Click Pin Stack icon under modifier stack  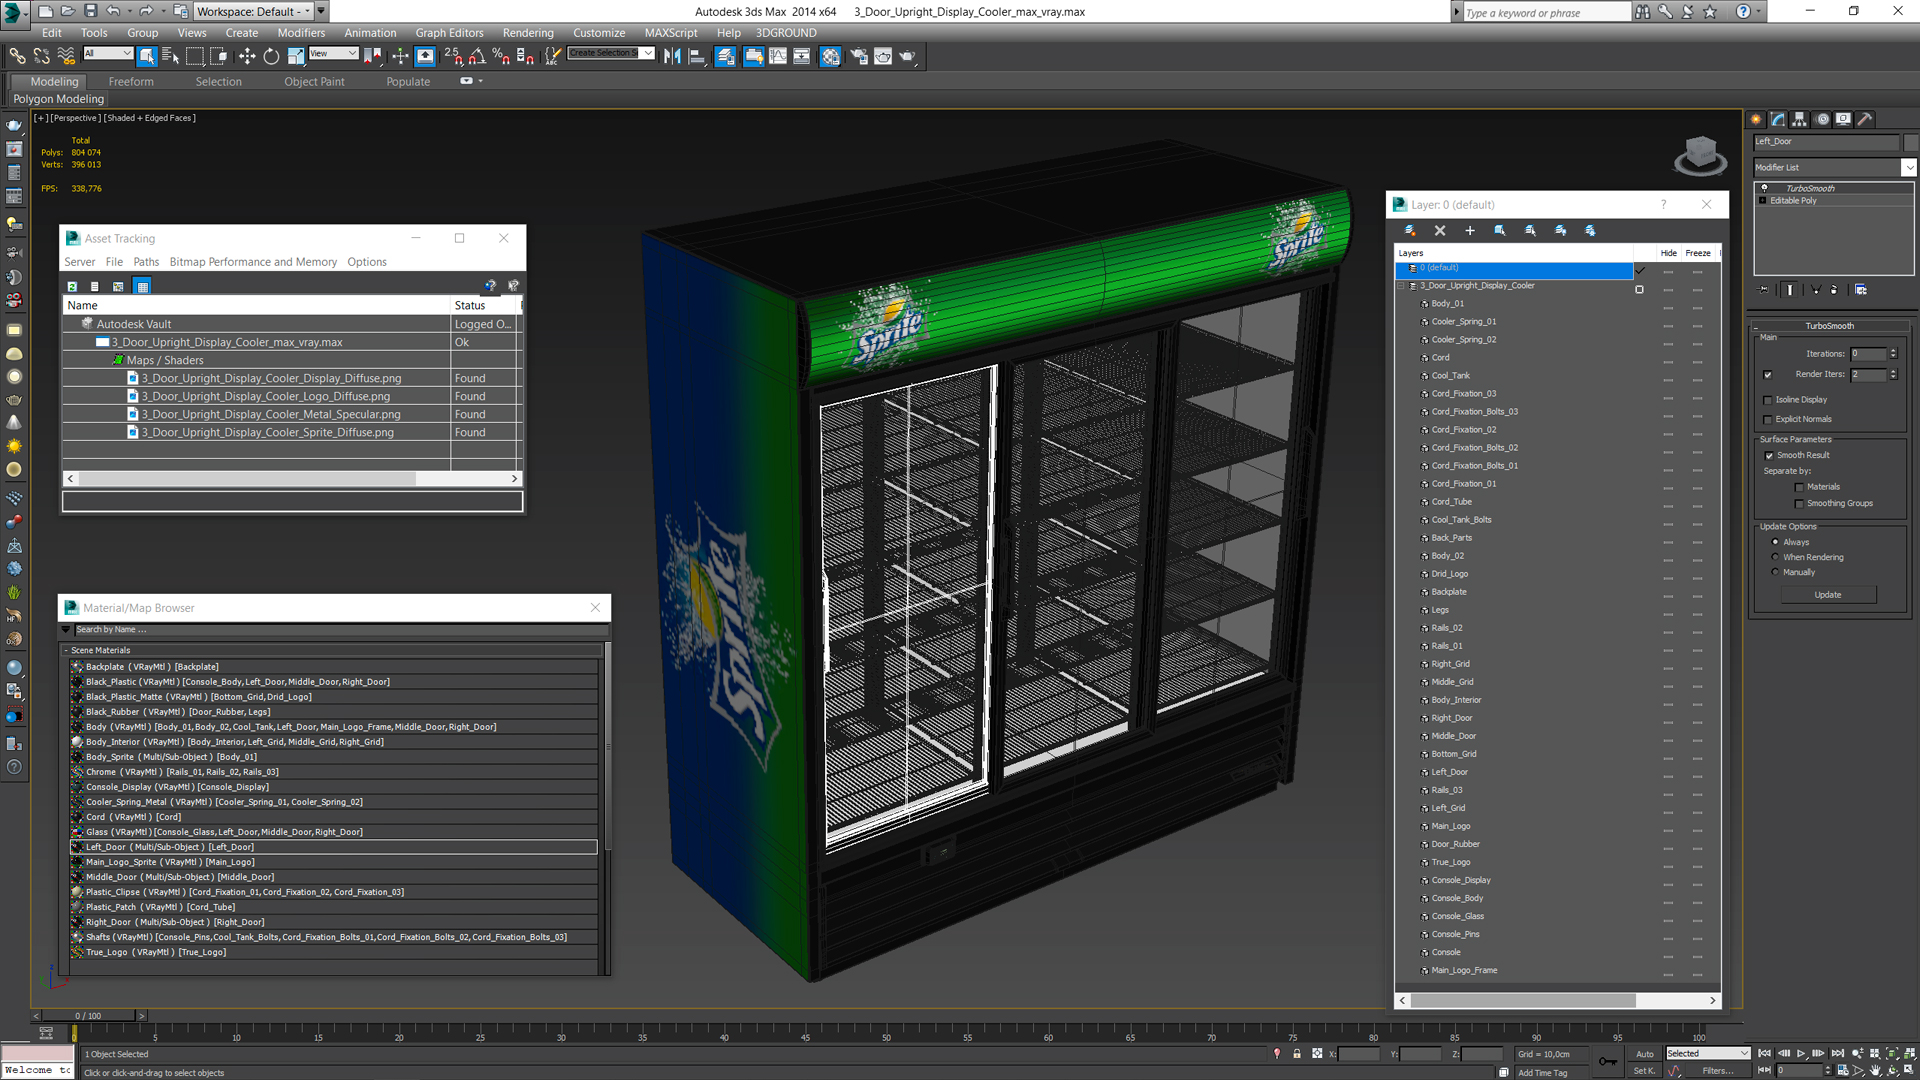point(1764,289)
